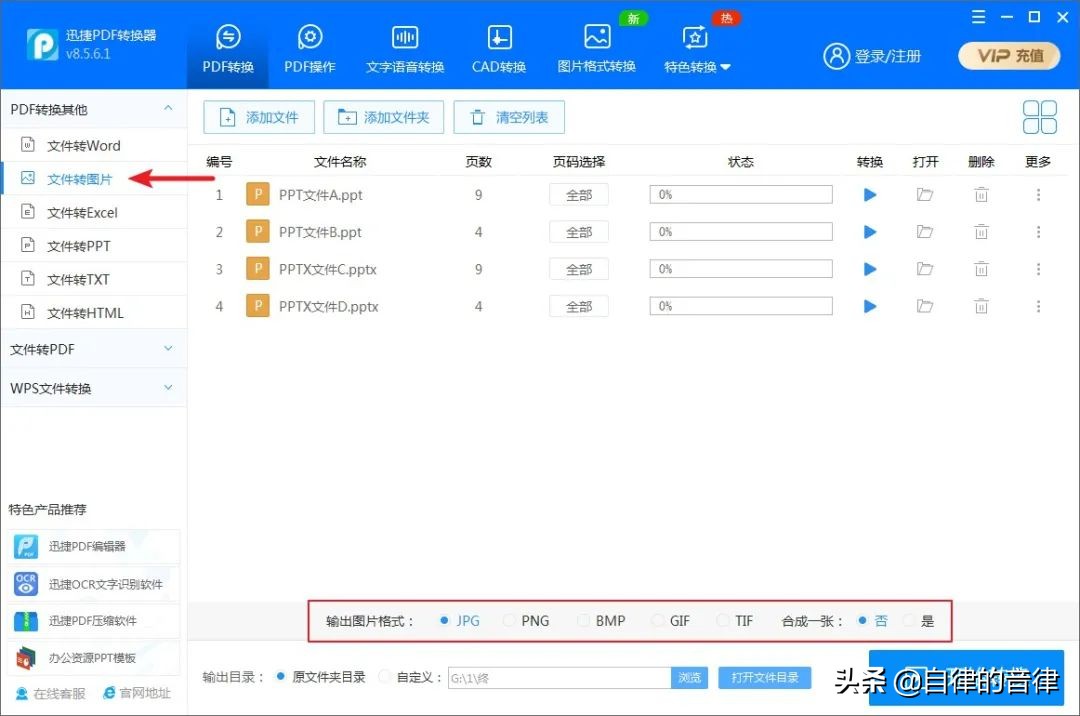Open more options for PPT文件A.ppt
Viewport: 1080px width, 716px height.
coord(1038,195)
